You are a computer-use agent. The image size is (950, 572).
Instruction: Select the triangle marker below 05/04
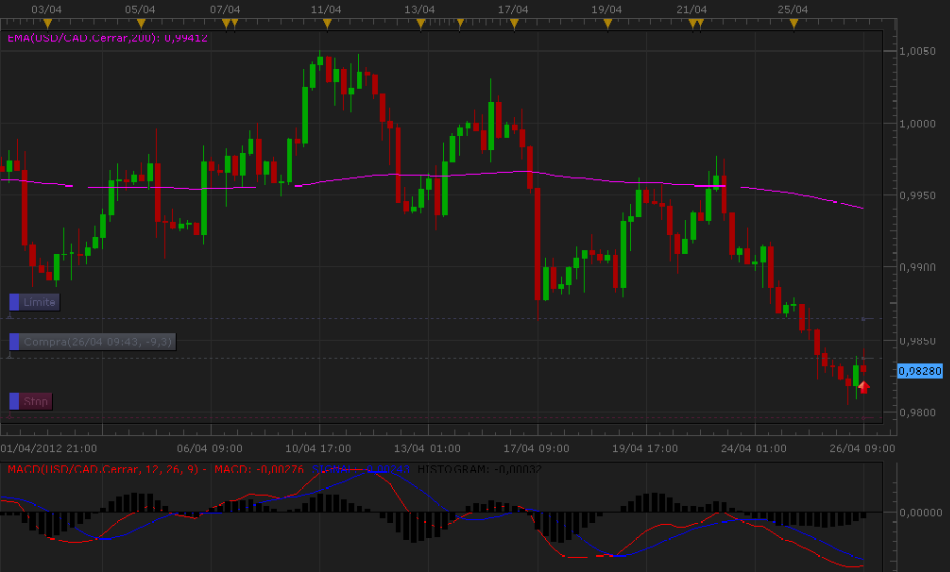tap(141, 23)
